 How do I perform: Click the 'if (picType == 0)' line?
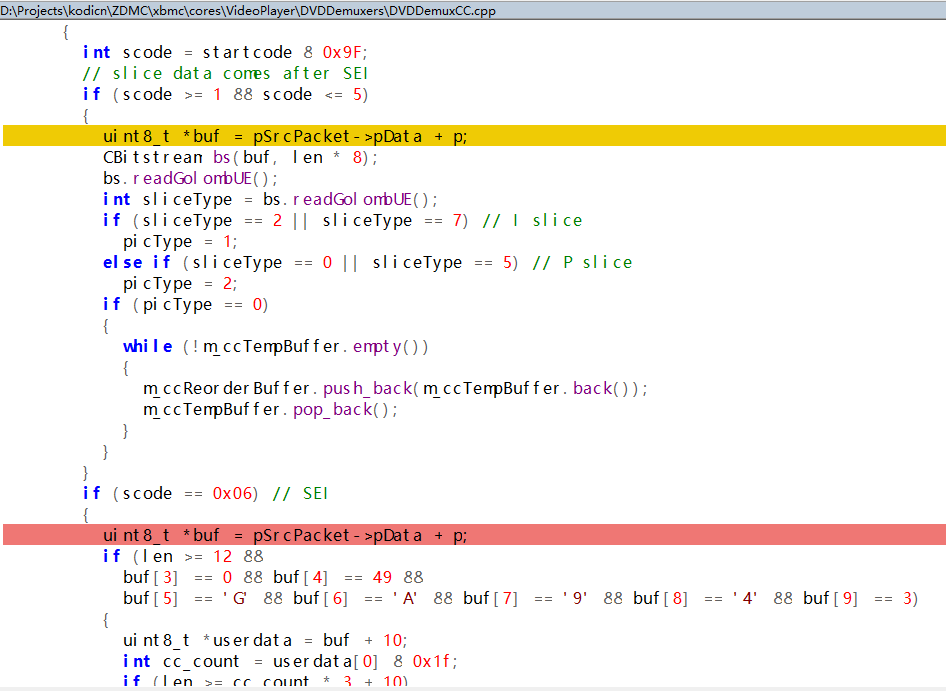click(x=185, y=304)
